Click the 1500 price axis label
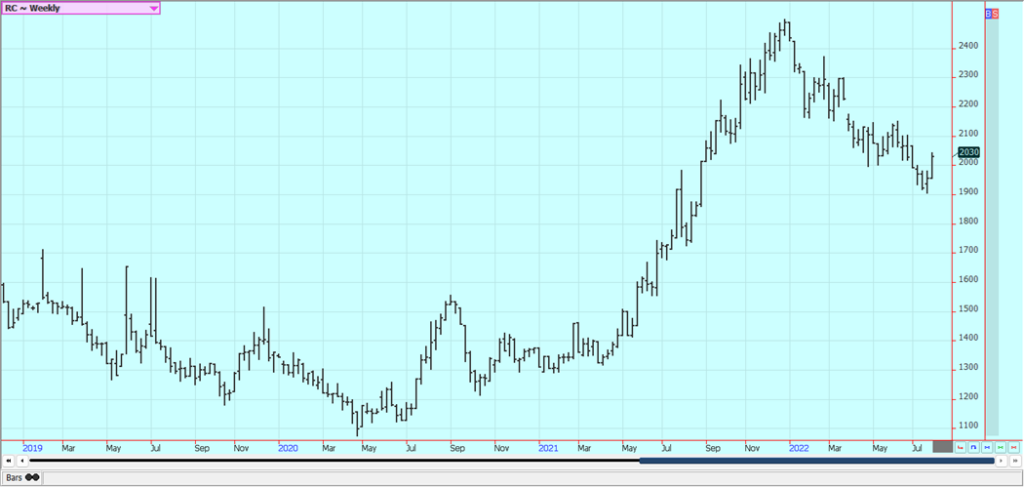Screen dimensions: 1024x487 [968, 309]
